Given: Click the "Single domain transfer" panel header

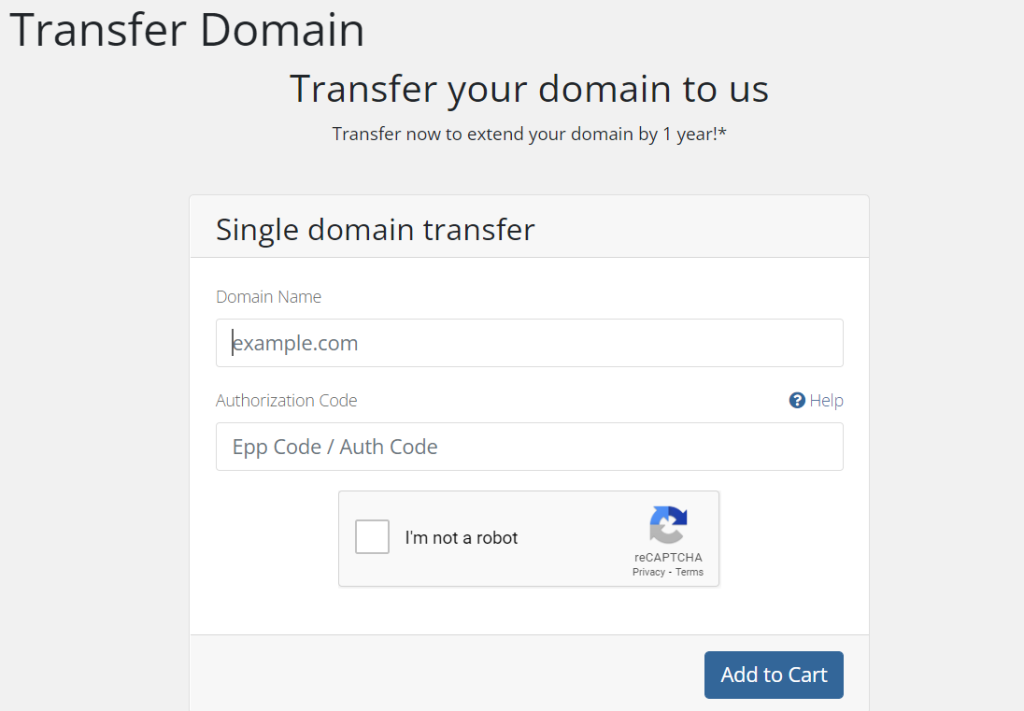Looking at the screenshot, I should pos(376,229).
